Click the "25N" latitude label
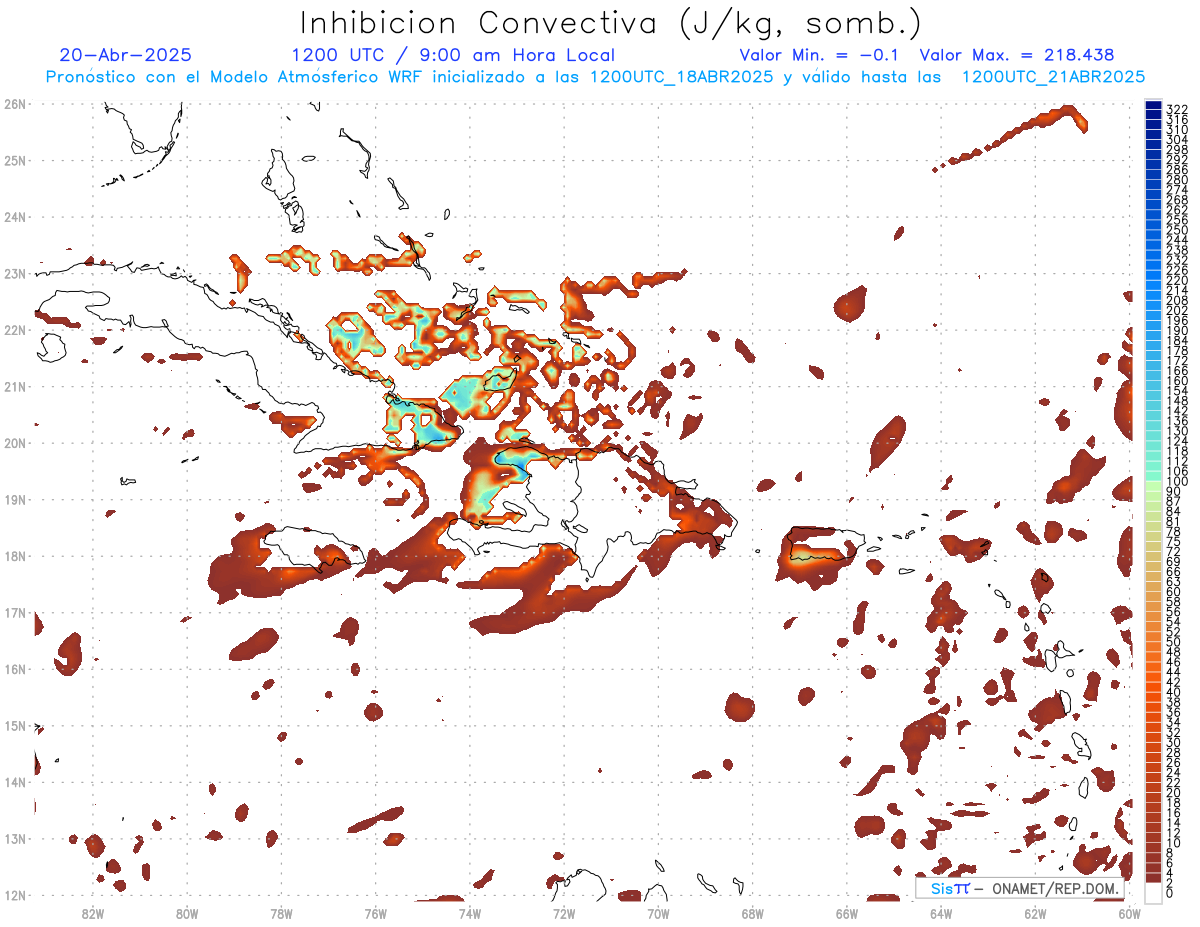Screen dimensions: 1200x927 (14, 160)
